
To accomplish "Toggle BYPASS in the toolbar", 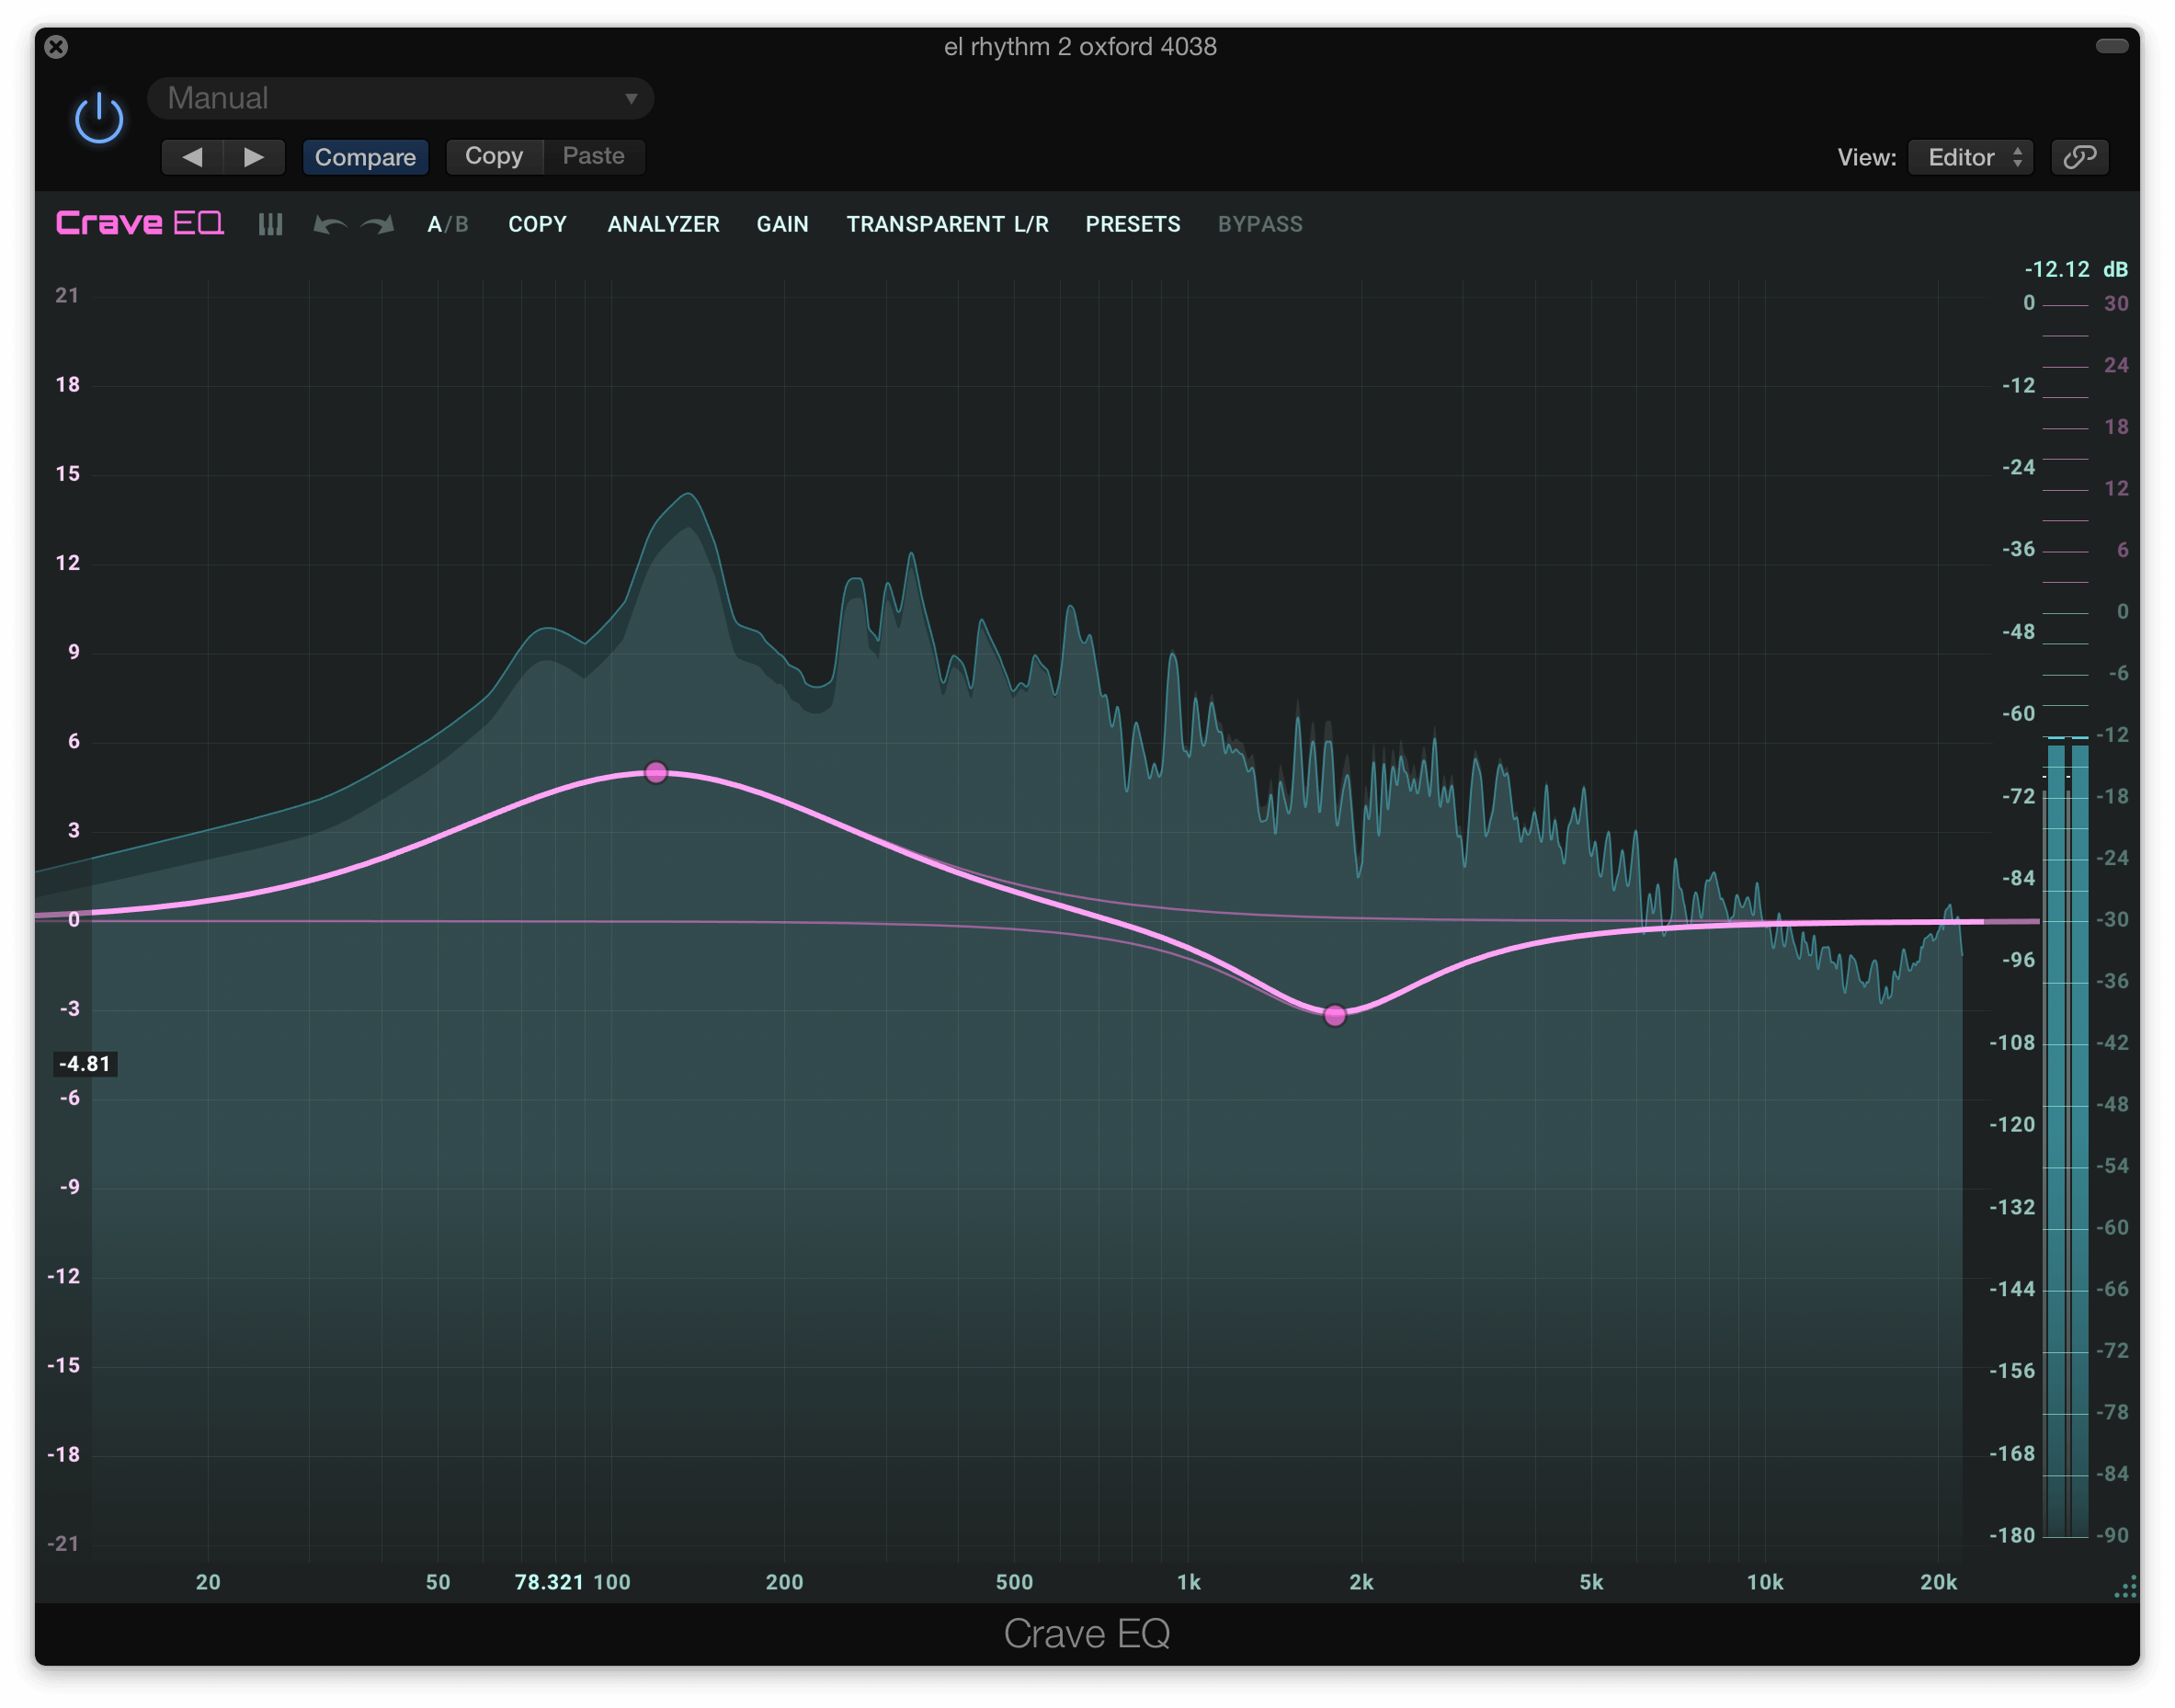I will point(1260,224).
